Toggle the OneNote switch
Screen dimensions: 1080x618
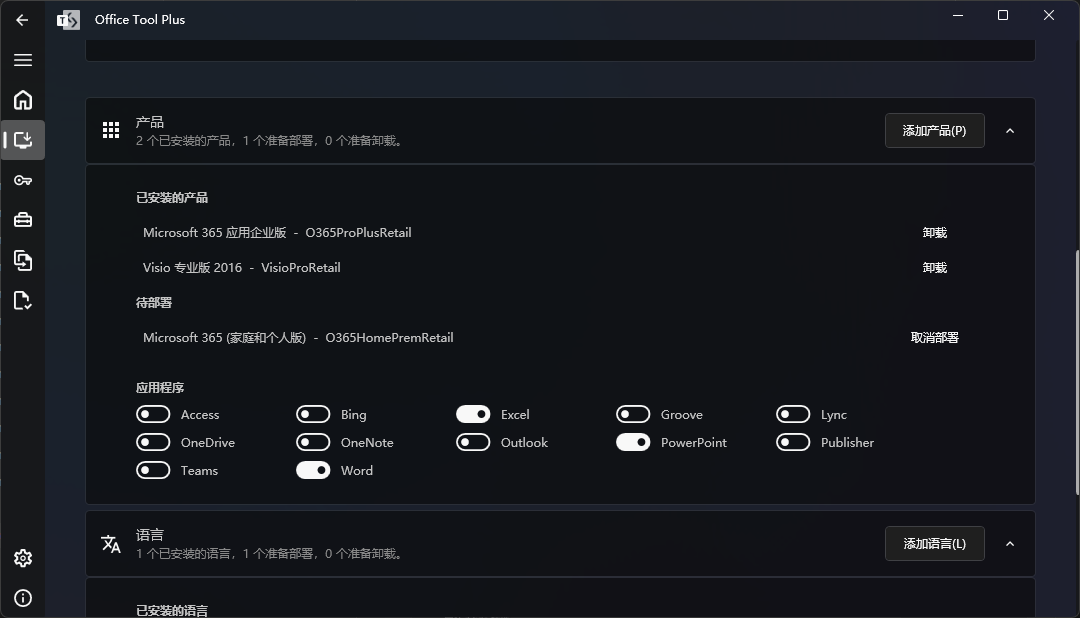[313, 442]
